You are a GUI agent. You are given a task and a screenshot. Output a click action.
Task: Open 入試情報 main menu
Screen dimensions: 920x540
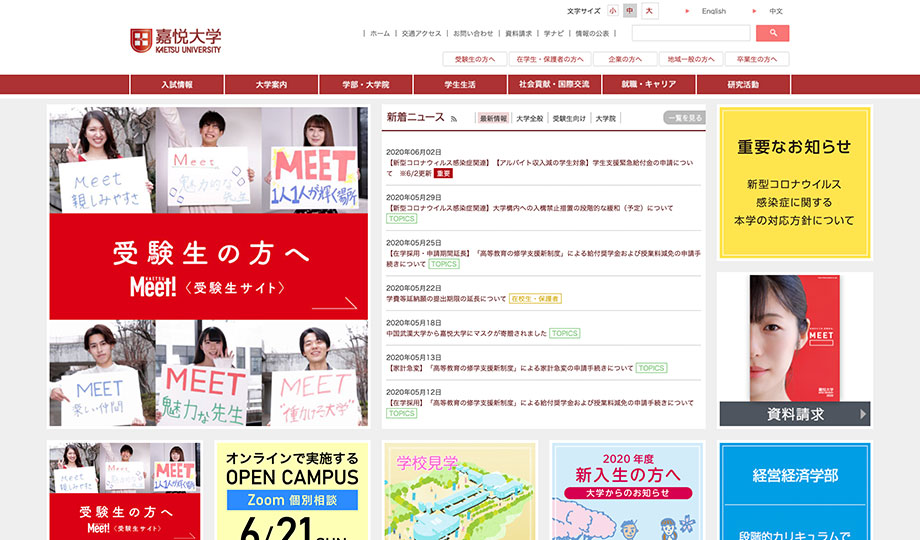click(x=177, y=85)
